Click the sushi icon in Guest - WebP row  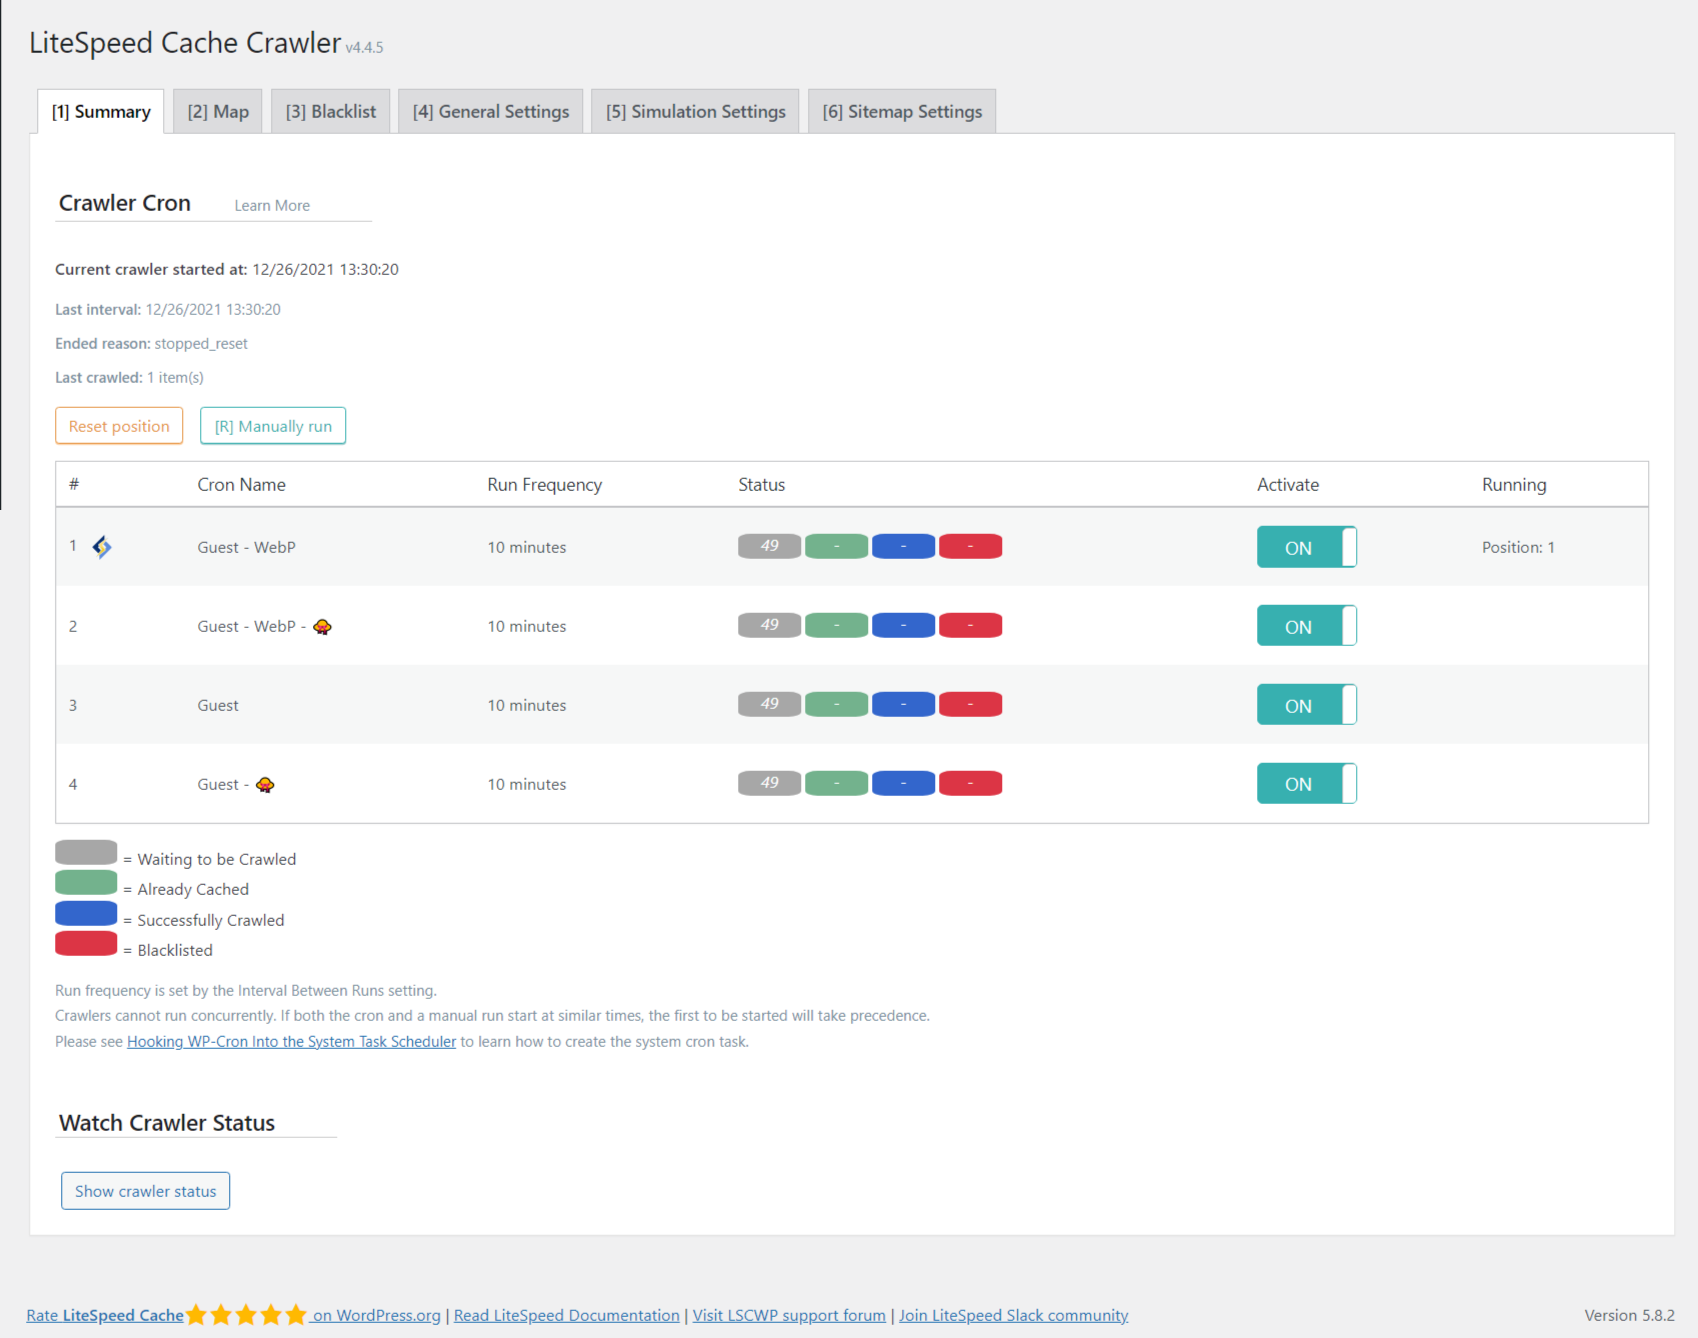pos(321,627)
